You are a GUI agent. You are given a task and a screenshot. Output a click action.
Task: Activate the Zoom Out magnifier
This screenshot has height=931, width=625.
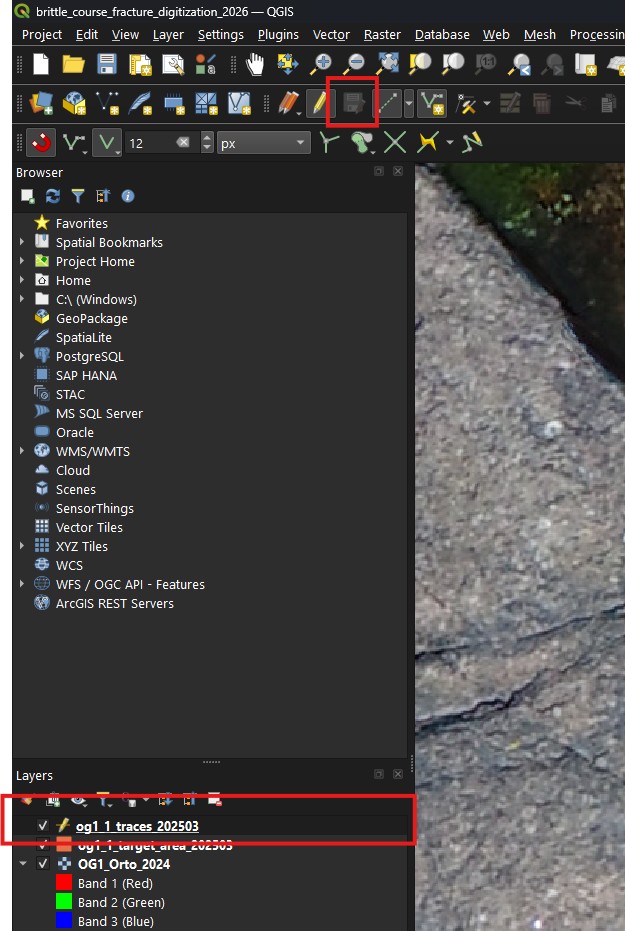354,64
